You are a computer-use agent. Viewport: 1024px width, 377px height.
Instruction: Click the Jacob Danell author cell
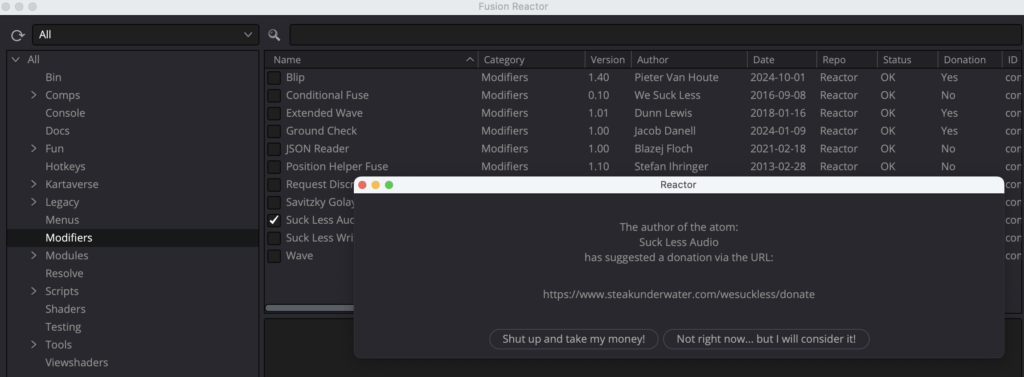pos(665,131)
